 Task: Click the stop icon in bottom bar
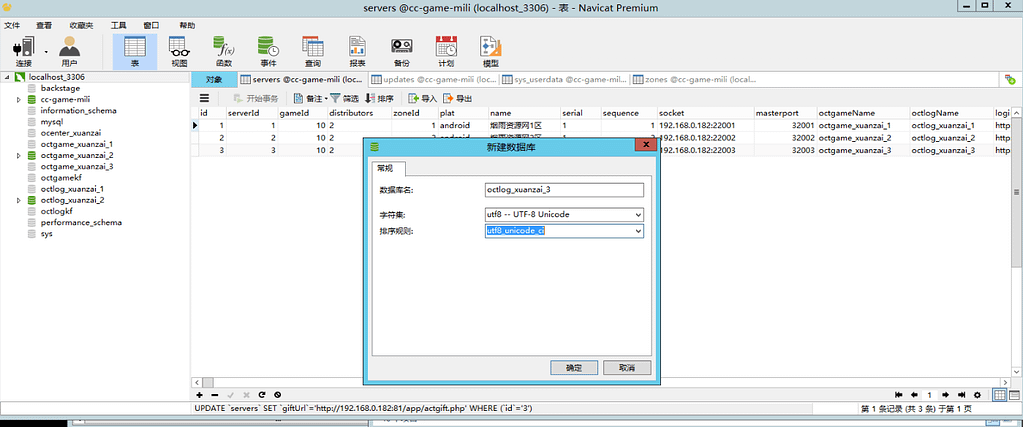click(277, 395)
